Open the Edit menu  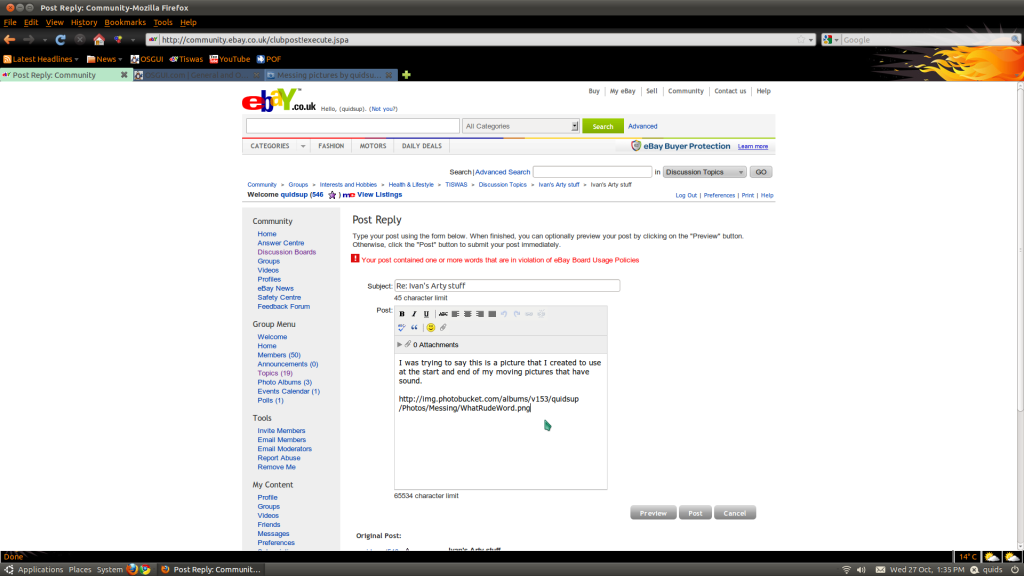(31, 22)
